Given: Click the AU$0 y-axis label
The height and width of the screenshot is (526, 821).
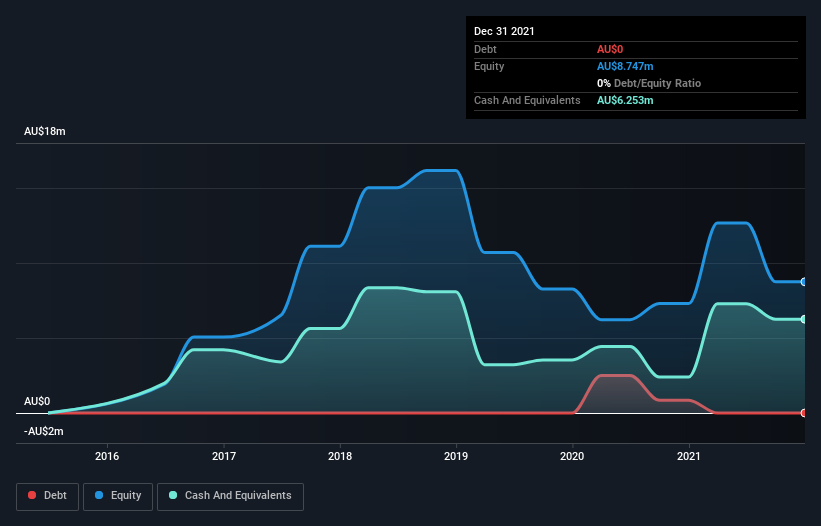Looking at the screenshot, I should point(37,401).
